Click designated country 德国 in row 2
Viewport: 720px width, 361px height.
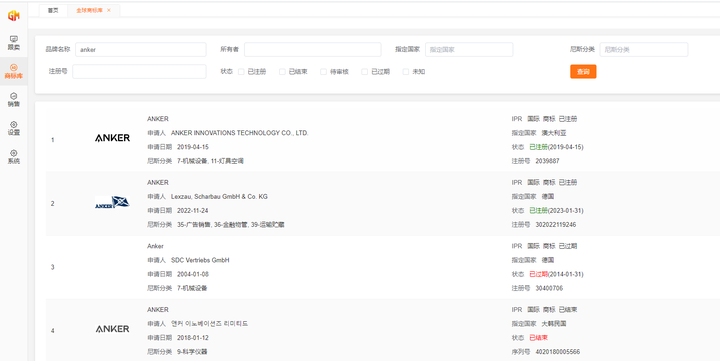[x=547, y=197]
